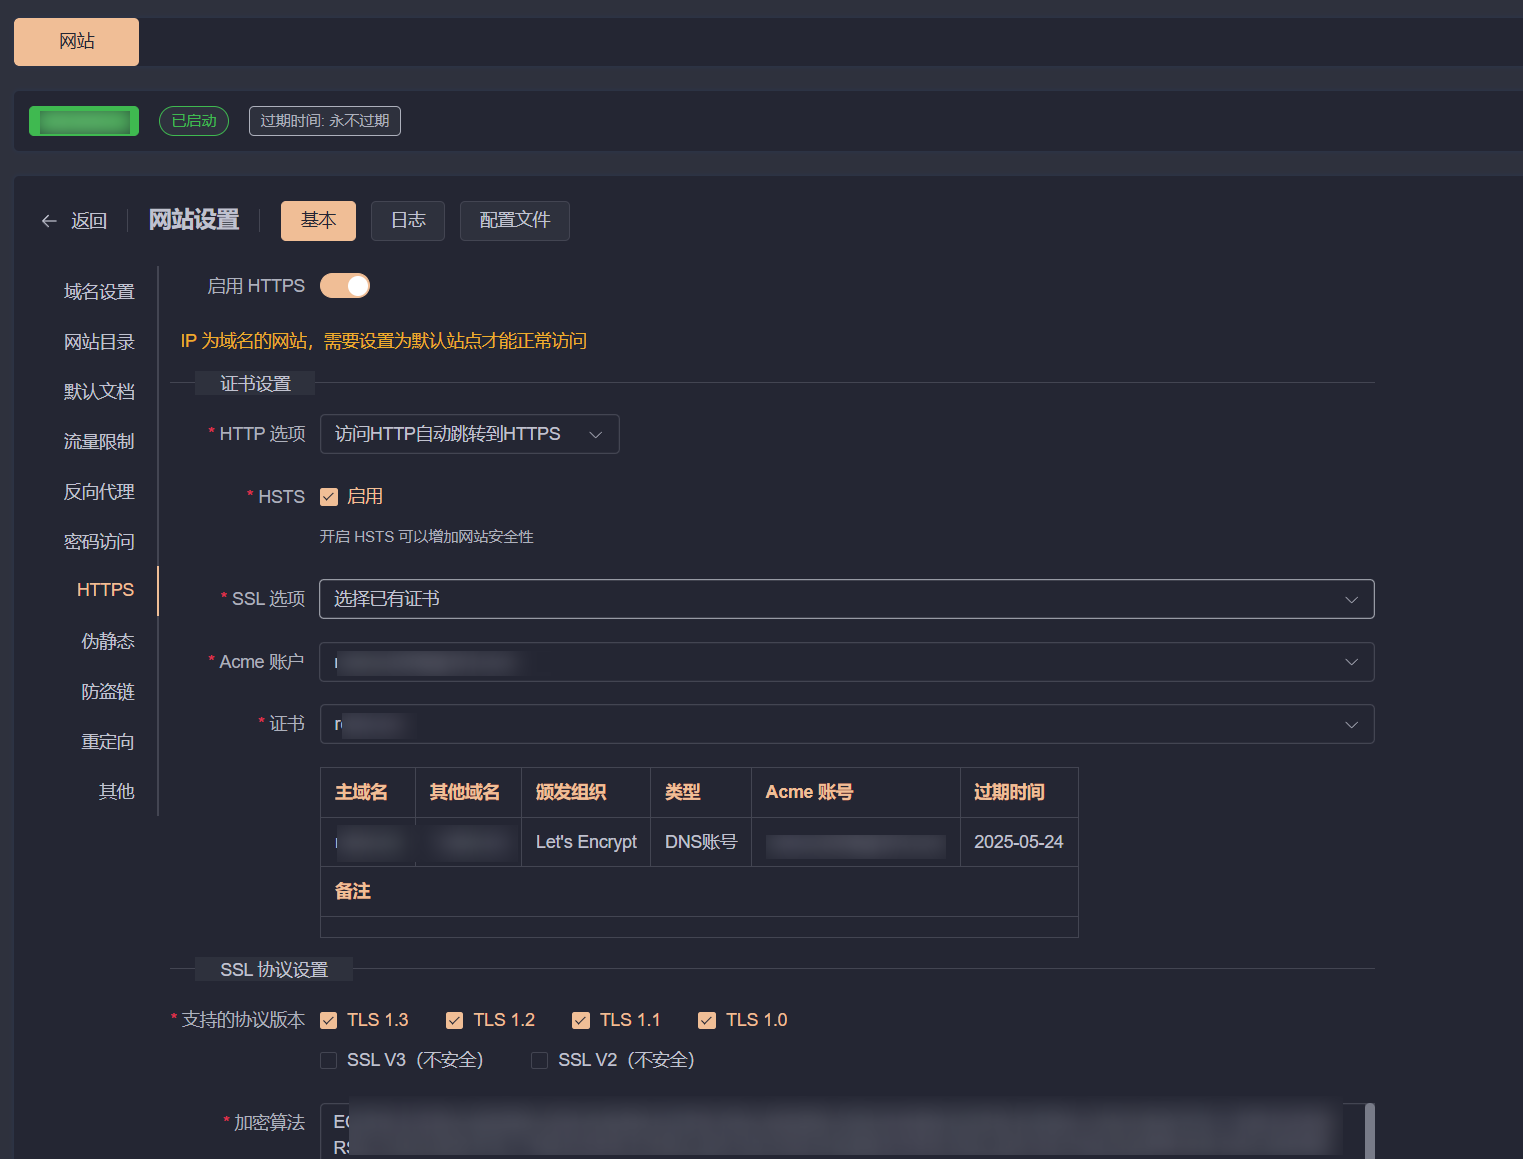Open the 配置文件 tab
Viewport: 1523px width, 1159px height.
514,221
